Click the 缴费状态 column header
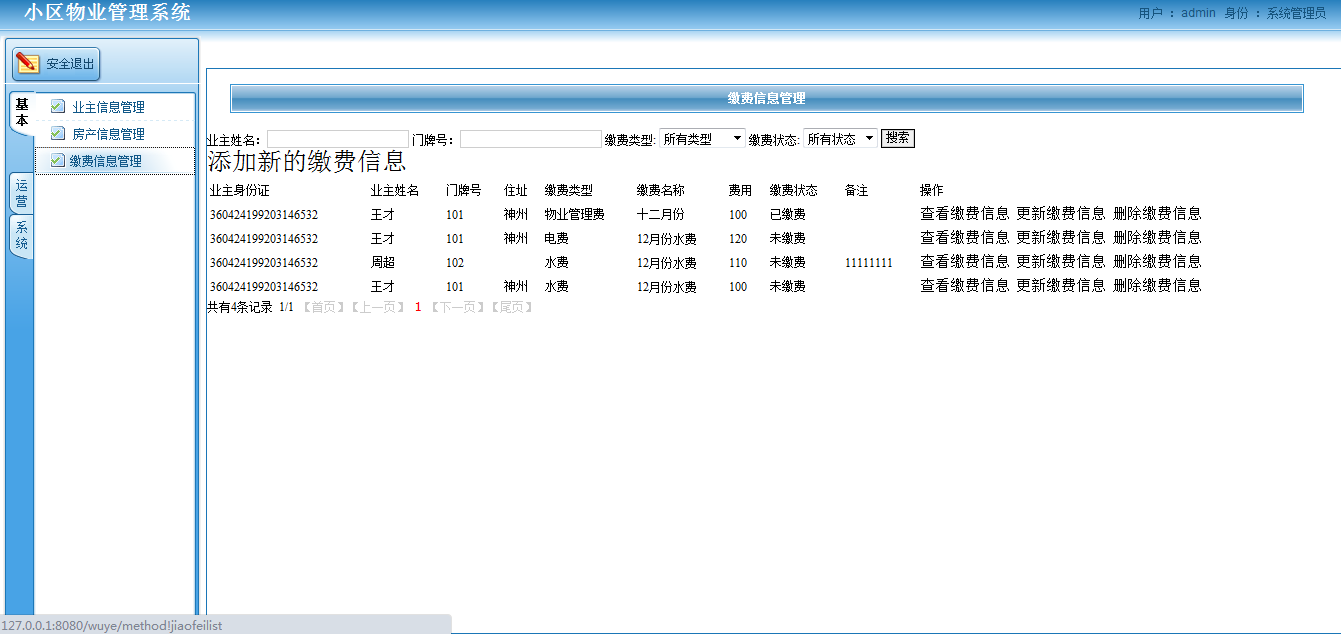This screenshot has height=634, width=1341. coord(793,190)
